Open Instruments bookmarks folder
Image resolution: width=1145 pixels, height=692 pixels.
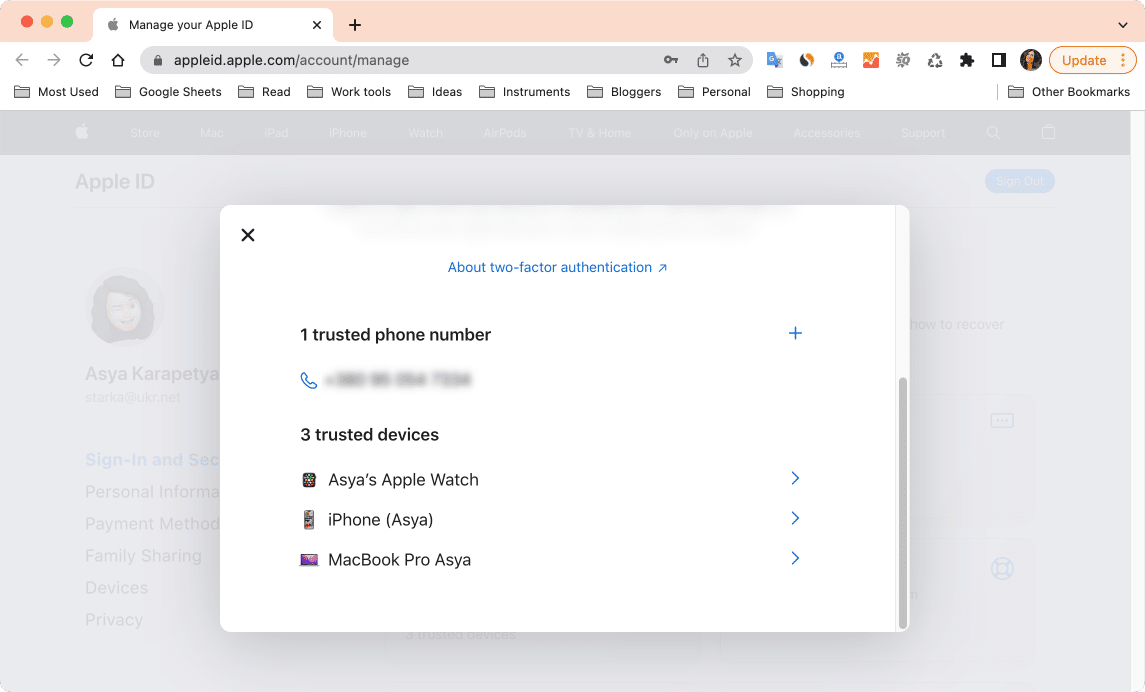tap(524, 91)
